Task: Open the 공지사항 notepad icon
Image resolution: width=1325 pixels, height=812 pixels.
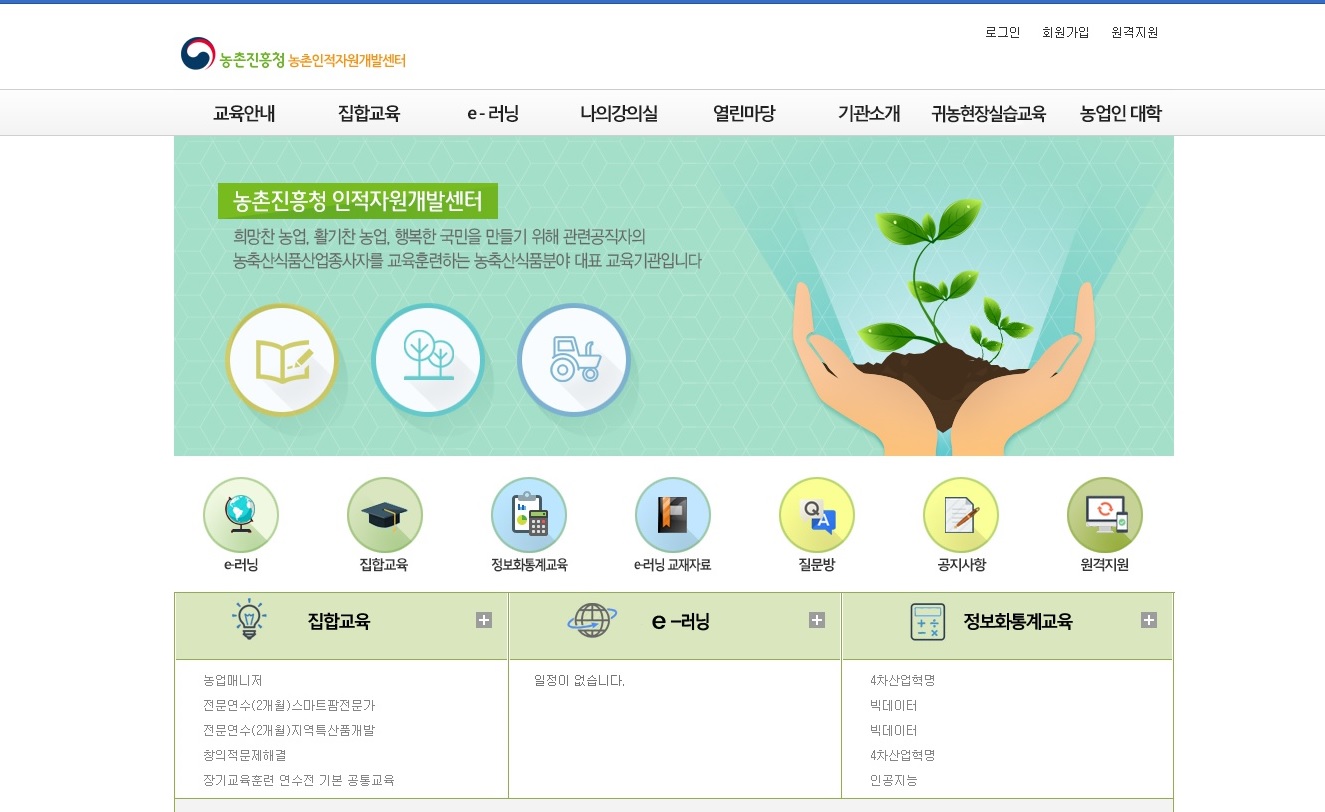Action: [x=961, y=515]
